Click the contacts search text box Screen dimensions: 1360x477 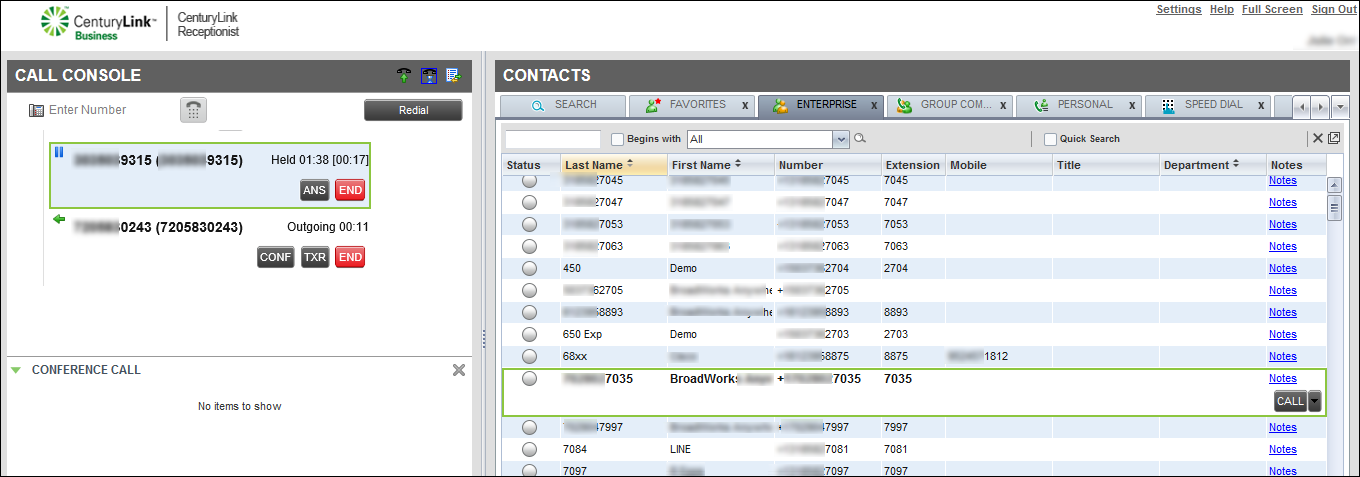(553, 139)
